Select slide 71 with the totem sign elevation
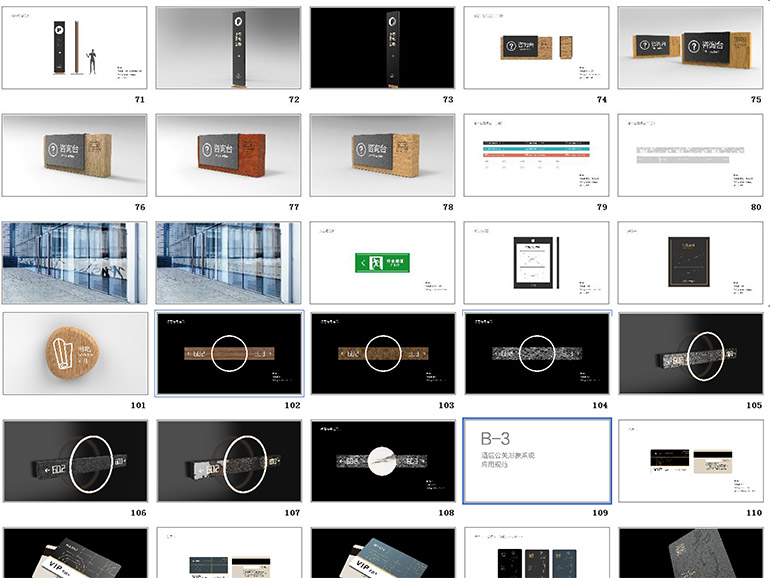The width and height of the screenshot is (770, 578). [x=74, y=48]
